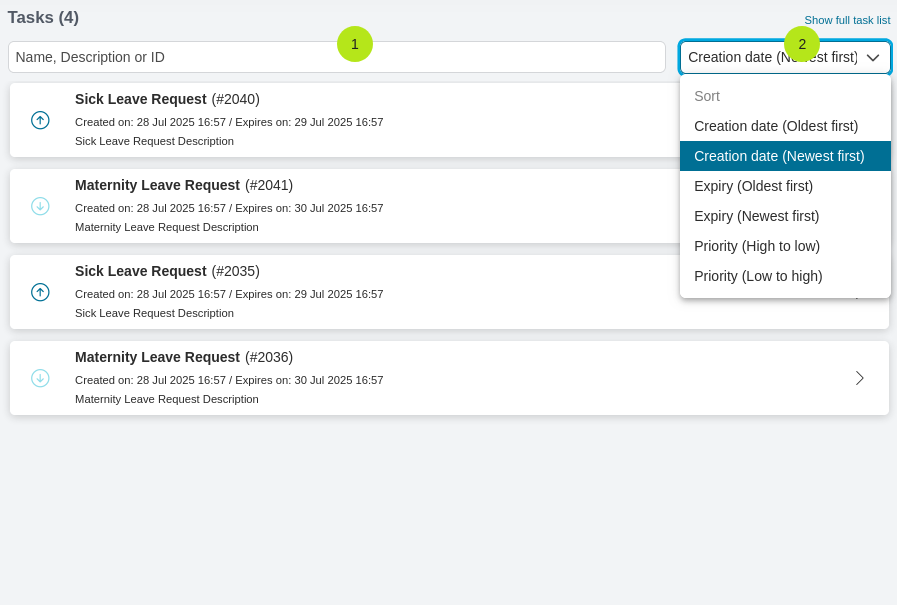The width and height of the screenshot is (897, 605).
Task: Click the Name, Description or ID search field
Action: pyautogui.click(x=335, y=57)
